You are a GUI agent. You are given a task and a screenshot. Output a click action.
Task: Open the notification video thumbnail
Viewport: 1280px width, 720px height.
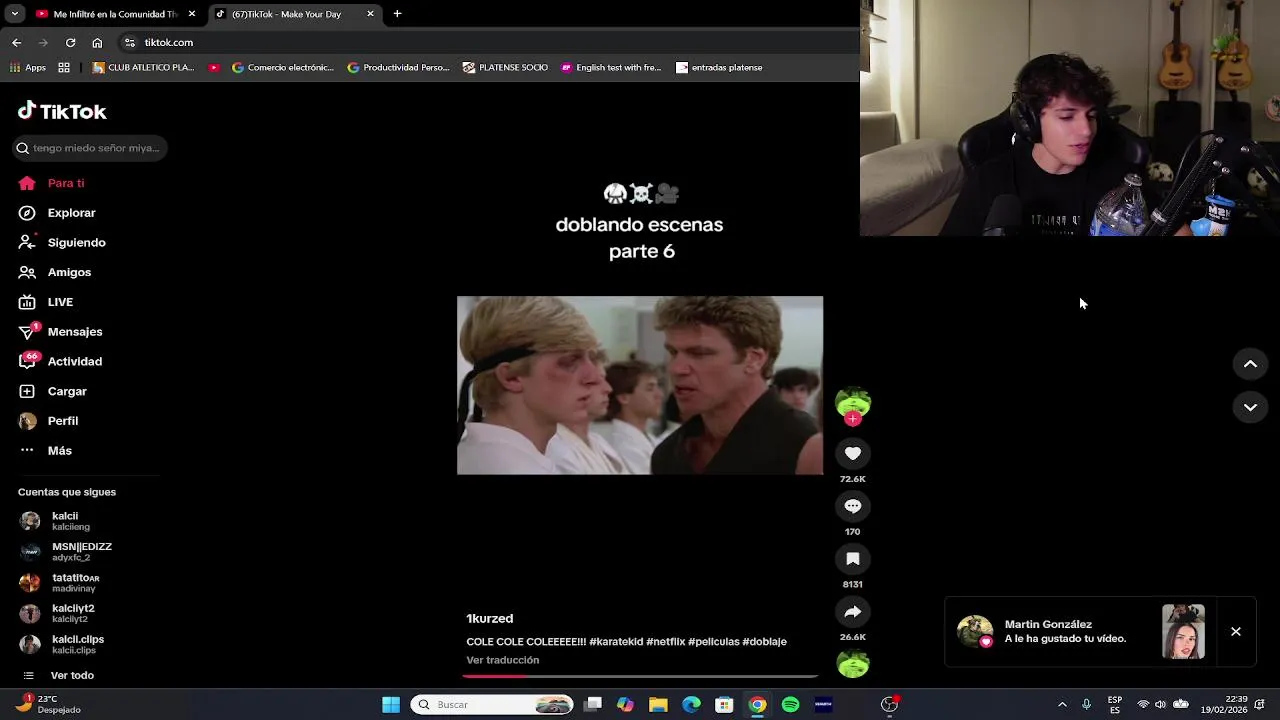(x=1183, y=632)
